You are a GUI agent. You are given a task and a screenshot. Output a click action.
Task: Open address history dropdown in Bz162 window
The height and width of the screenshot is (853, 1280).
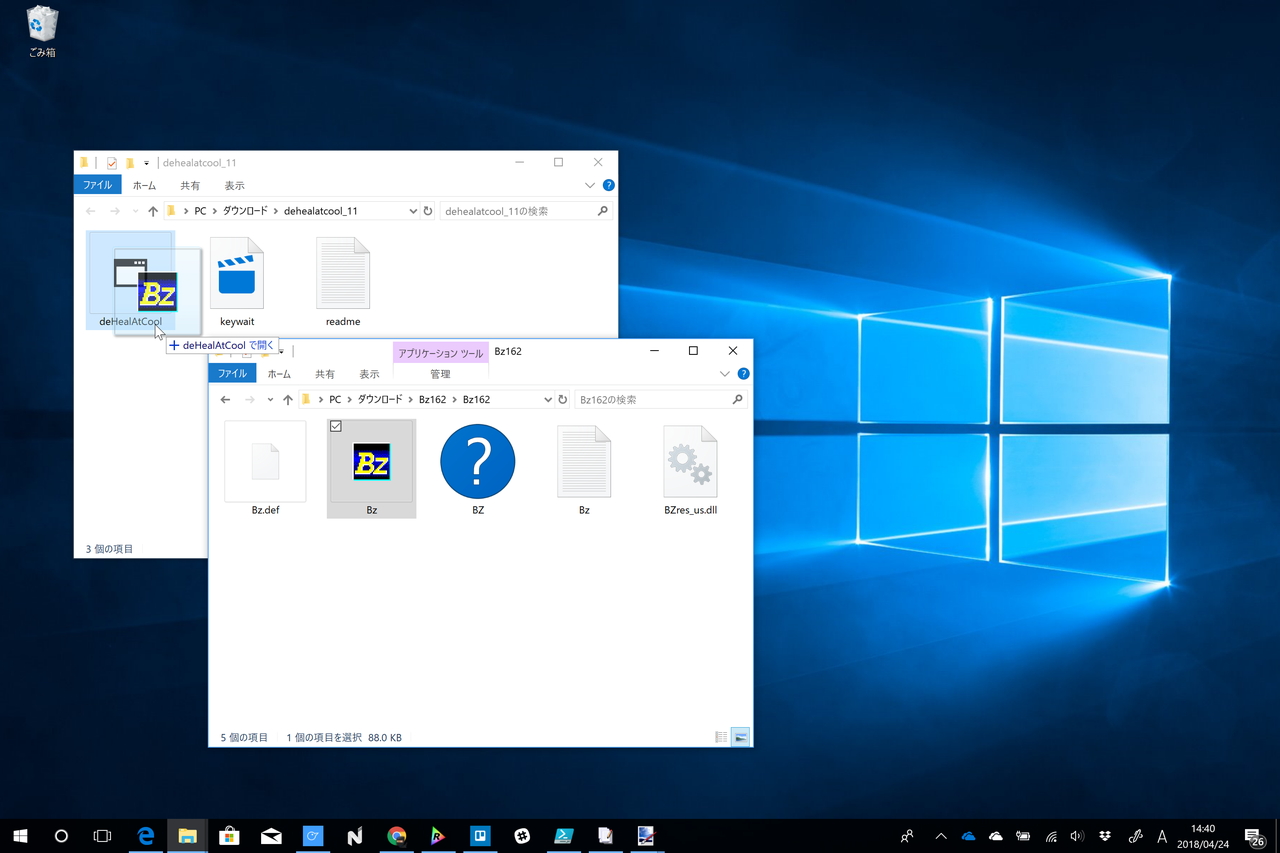pos(547,399)
